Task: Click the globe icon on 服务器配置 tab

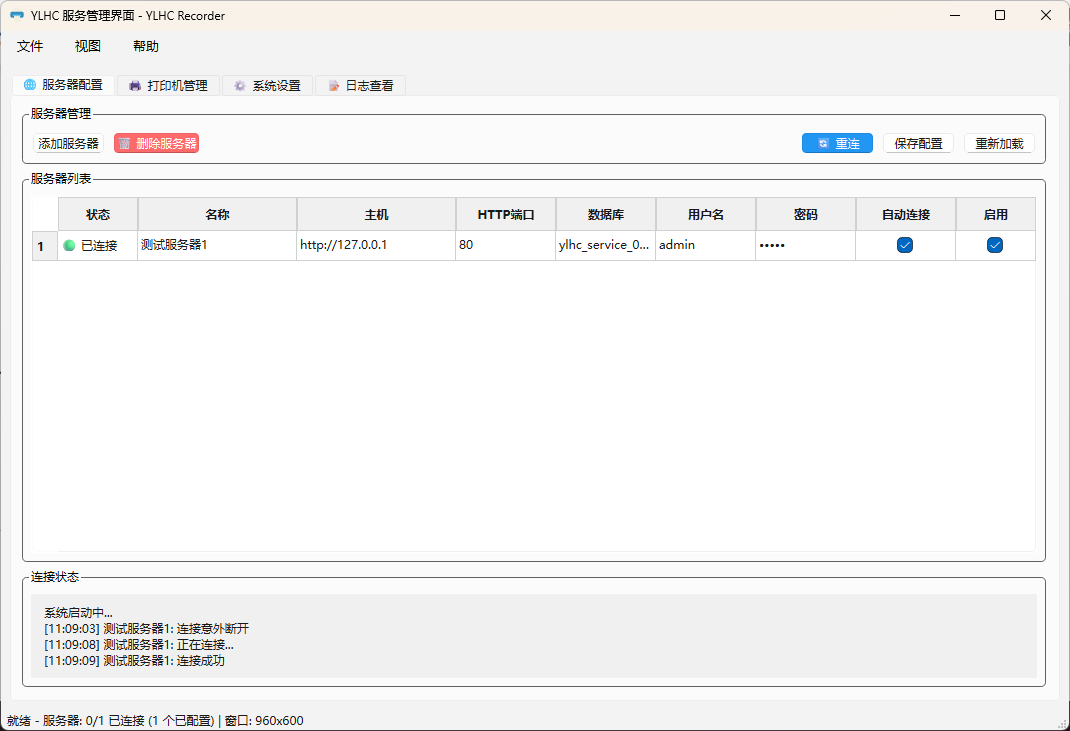Action: pos(29,86)
